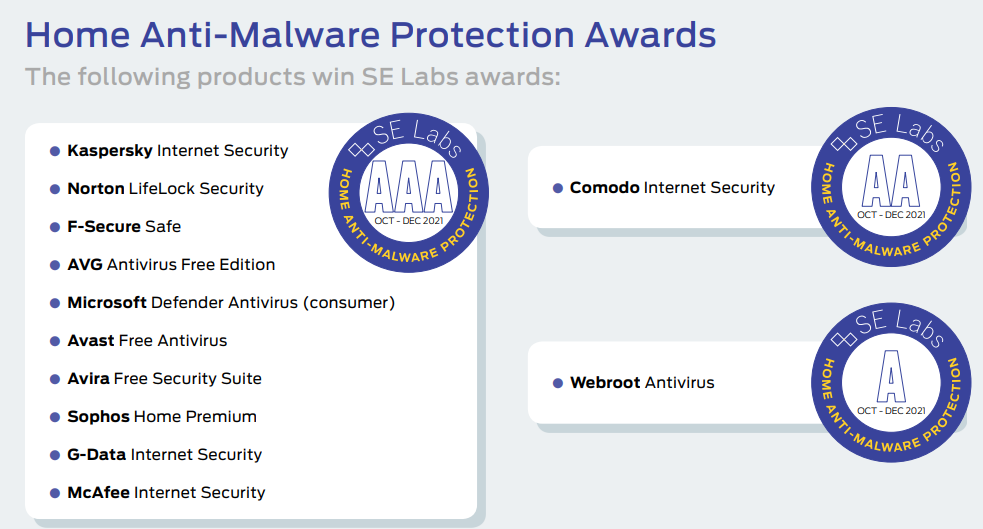The height and width of the screenshot is (529, 983).
Task: Click AVG Antivirus Free Edition
Action: coord(171,265)
